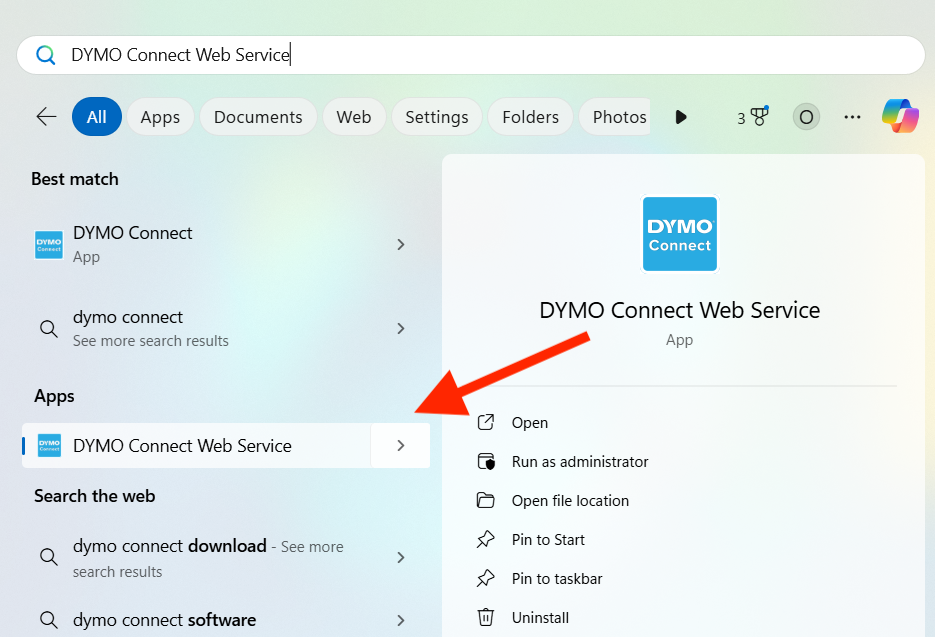Click the back arrow icon
The width and height of the screenshot is (935, 637).
coord(47,116)
